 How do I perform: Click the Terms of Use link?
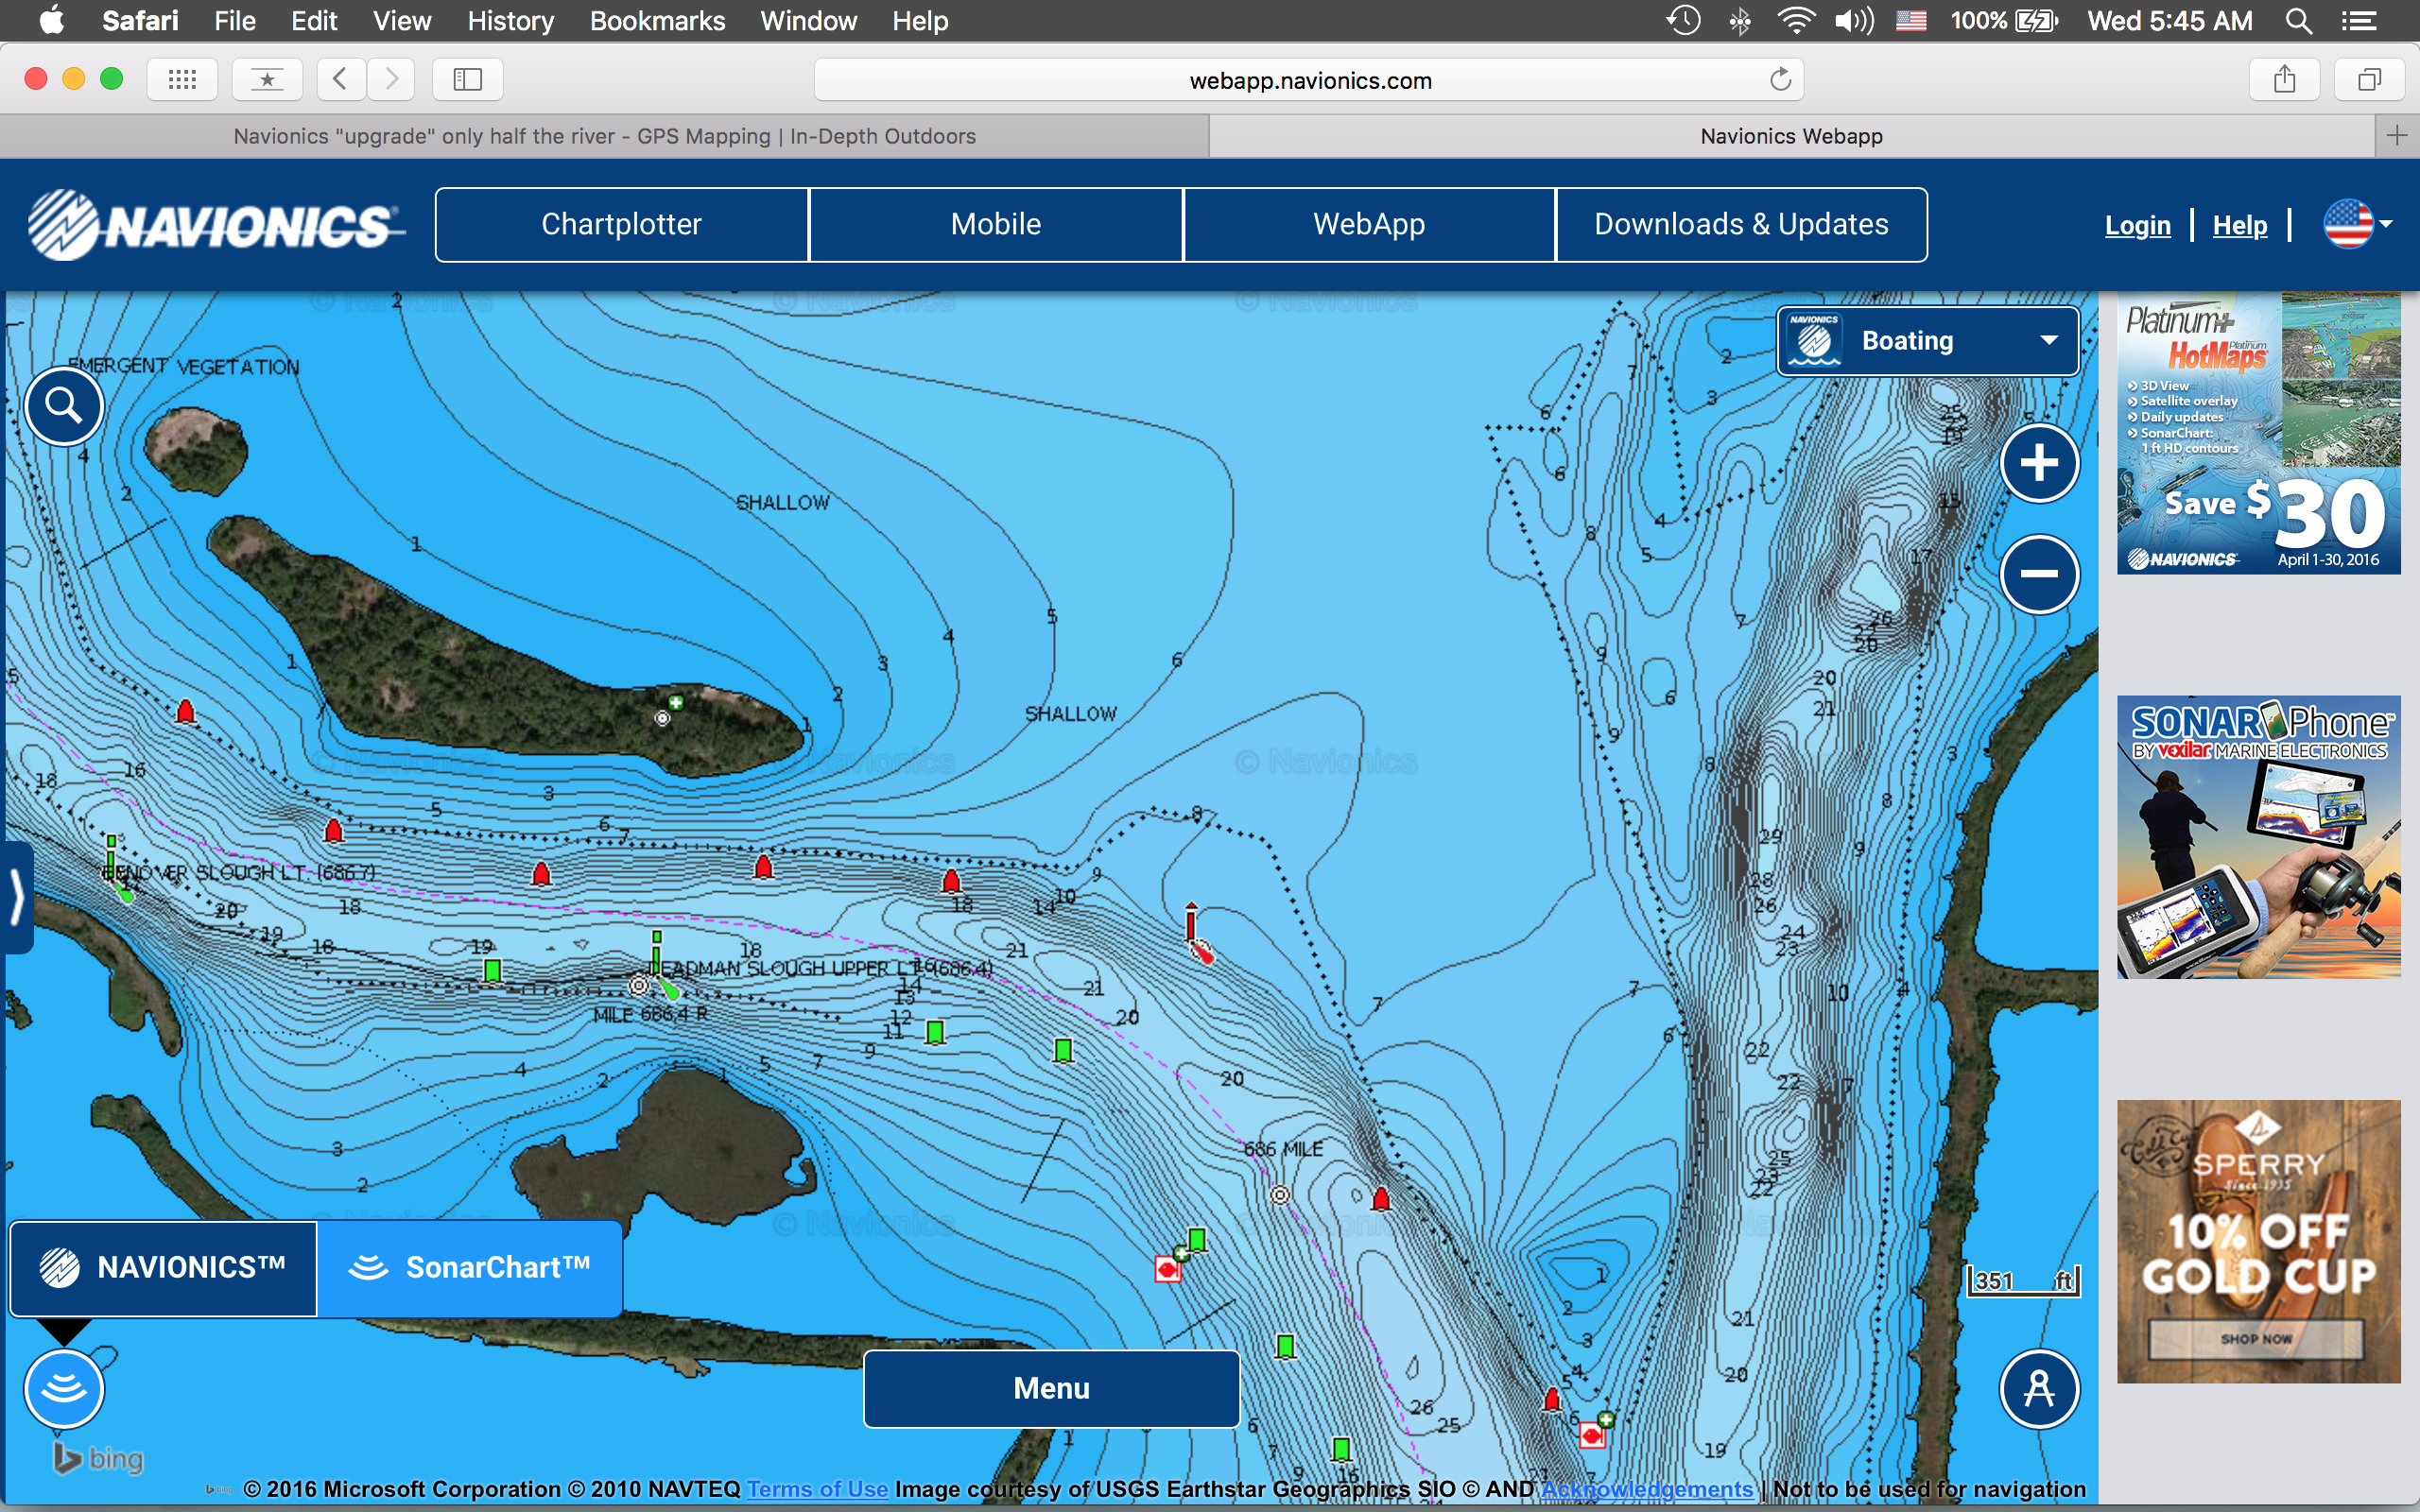(817, 1489)
